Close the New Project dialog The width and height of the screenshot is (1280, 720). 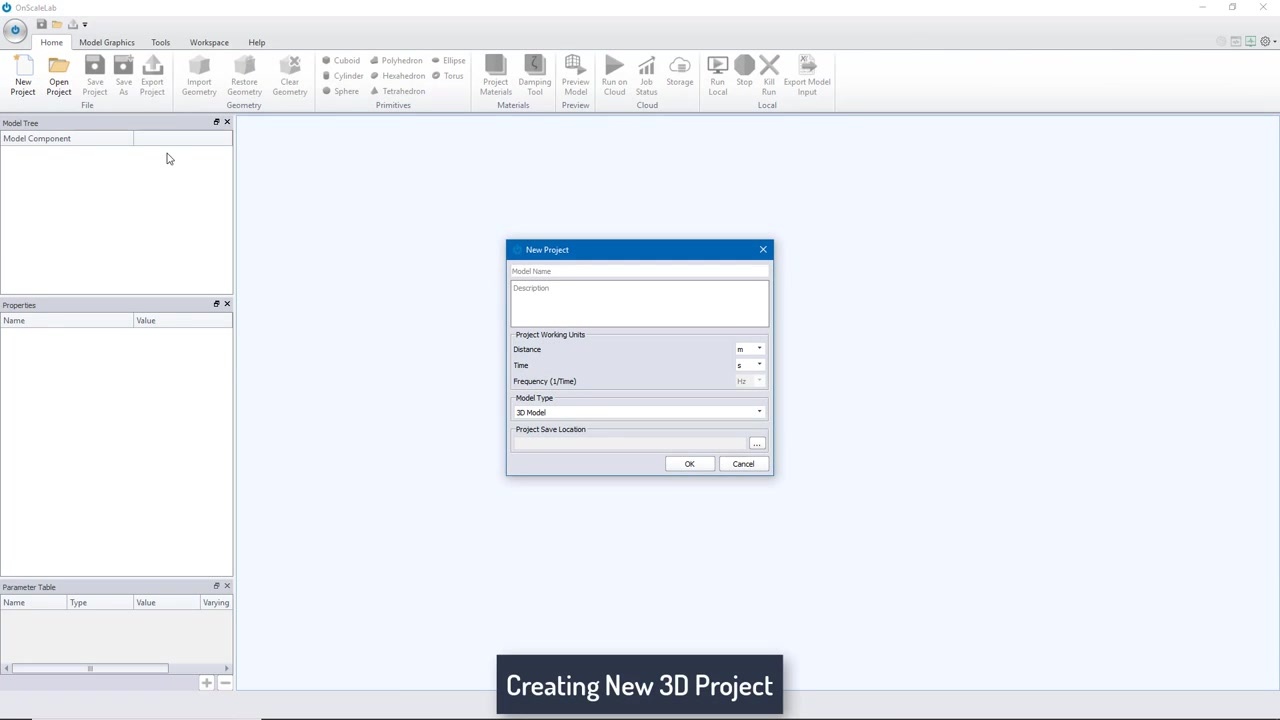point(763,249)
